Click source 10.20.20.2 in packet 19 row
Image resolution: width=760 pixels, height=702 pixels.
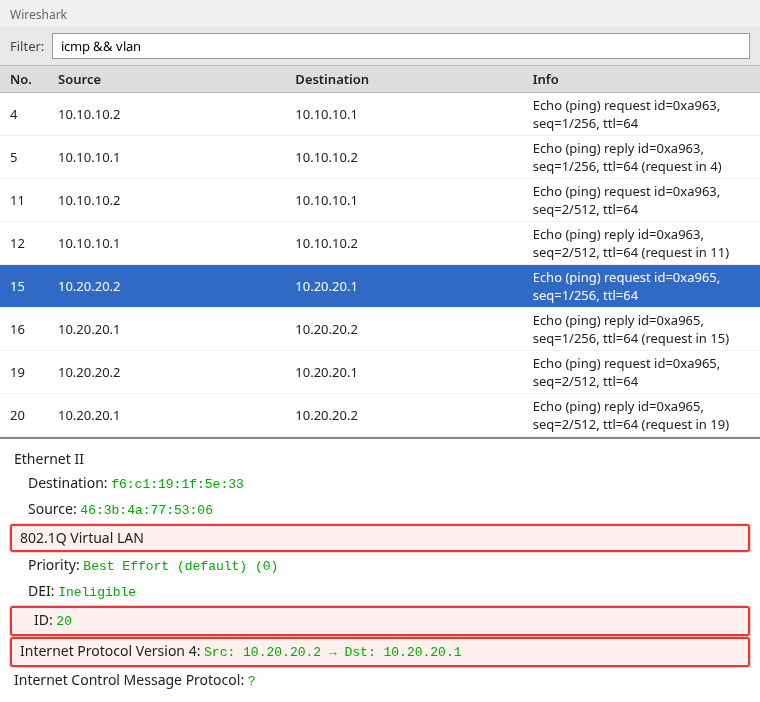pyautogui.click(x=89, y=372)
